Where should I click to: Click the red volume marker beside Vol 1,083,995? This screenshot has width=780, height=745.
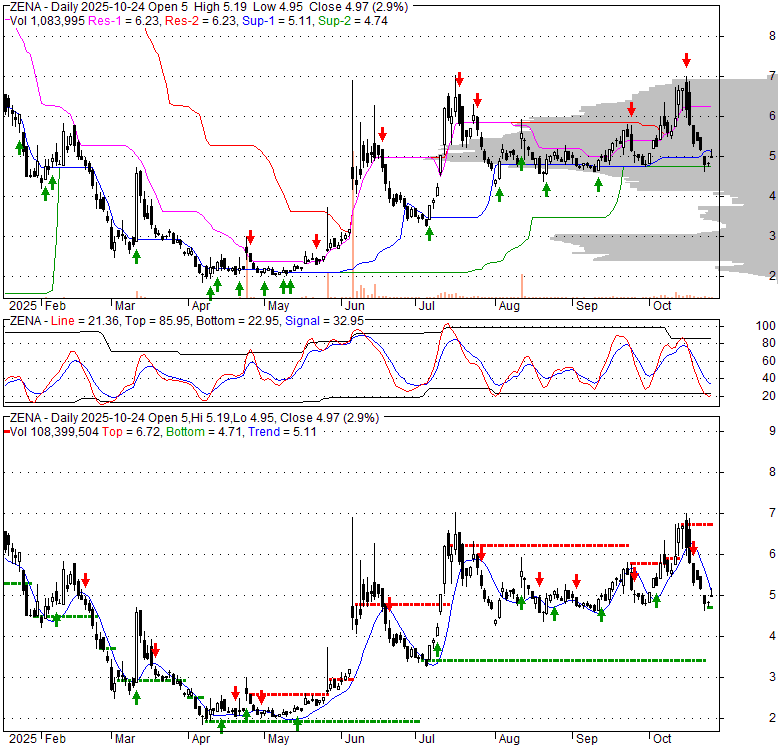[4, 20]
